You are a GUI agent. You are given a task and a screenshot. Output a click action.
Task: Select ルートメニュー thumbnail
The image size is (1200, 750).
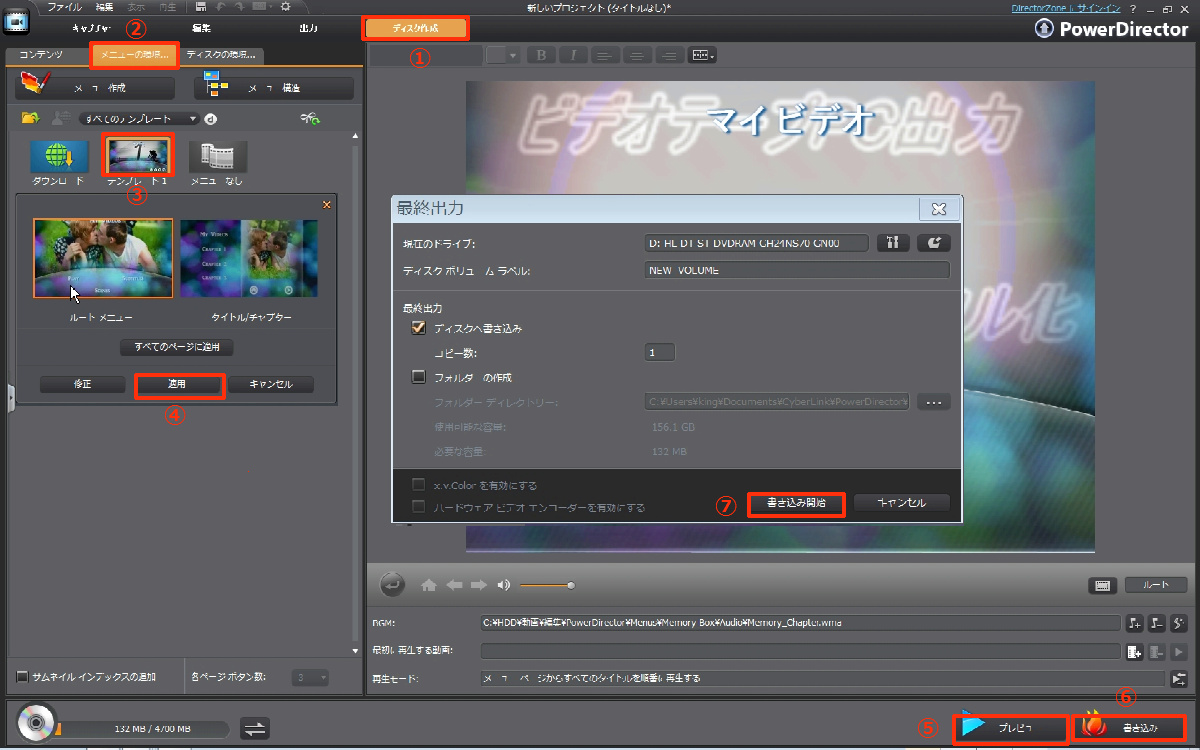click(x=103, y=259)
